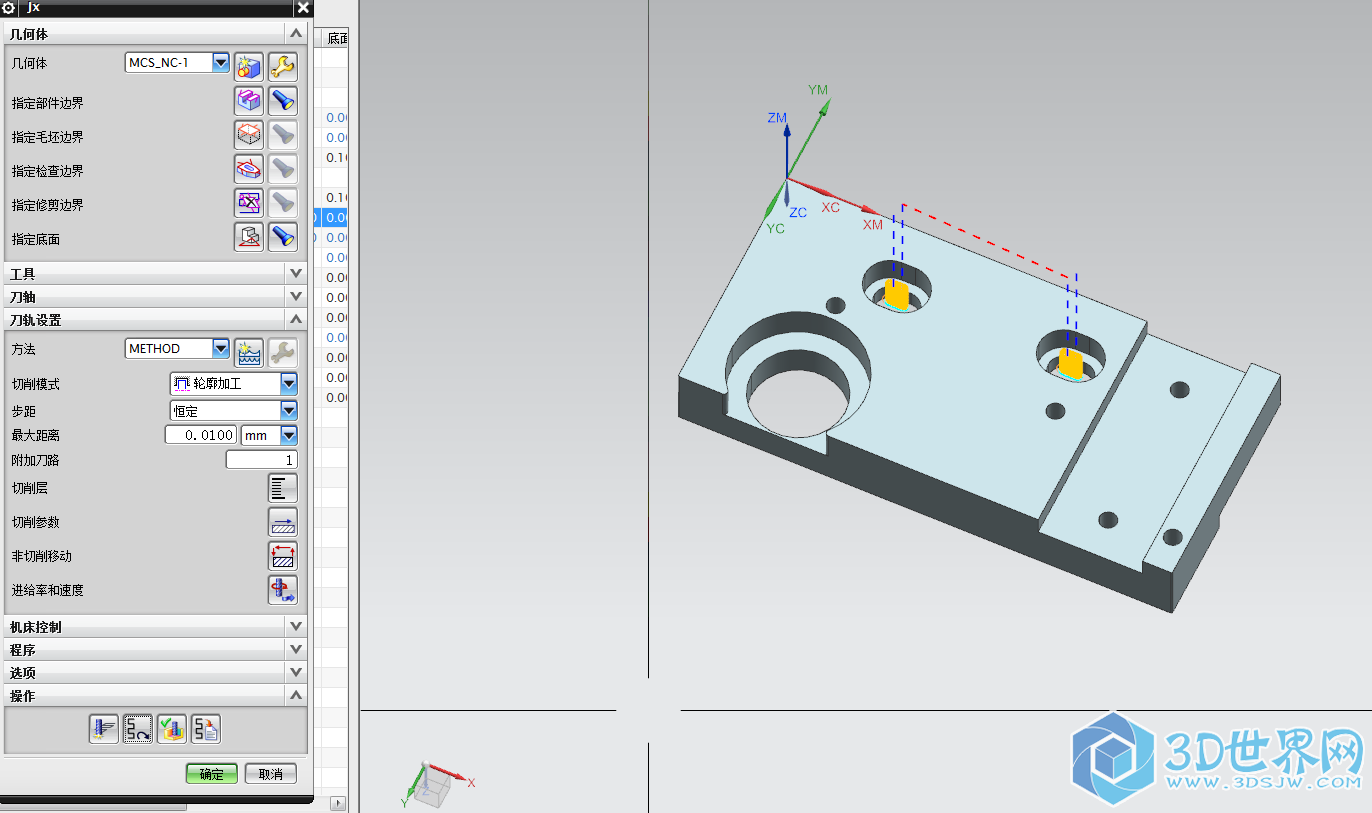1372x813 pixels.
Task: Click the specify trim boundary (指定修剪边界) icon
Action: (x=248, y=204)
